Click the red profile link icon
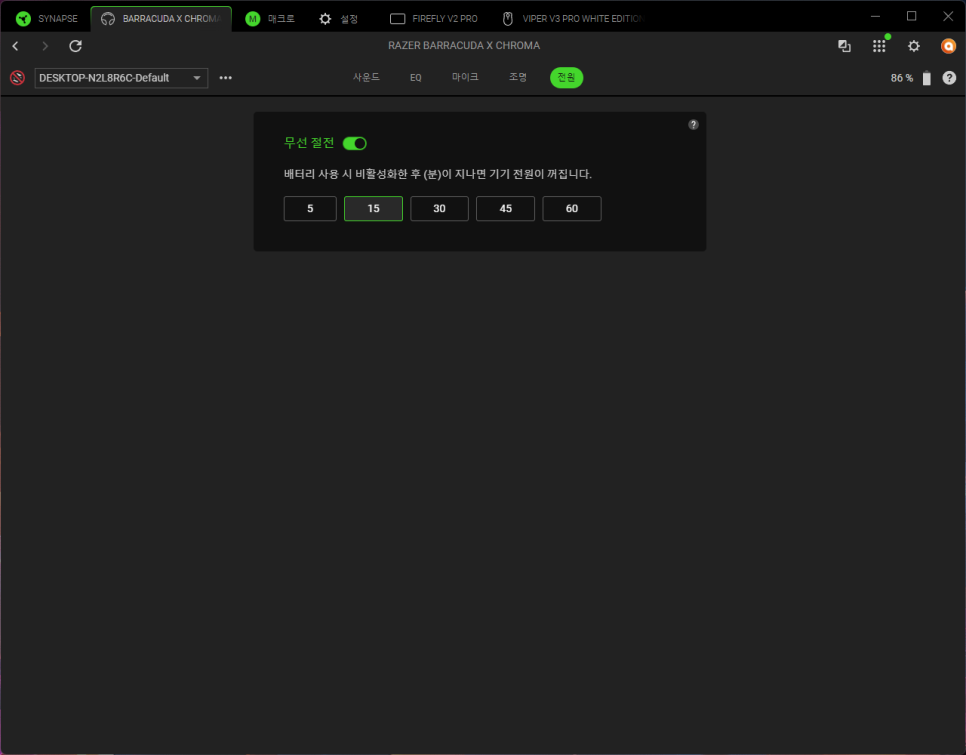Viewport: 966px width, 755px height. click(17, 78)
